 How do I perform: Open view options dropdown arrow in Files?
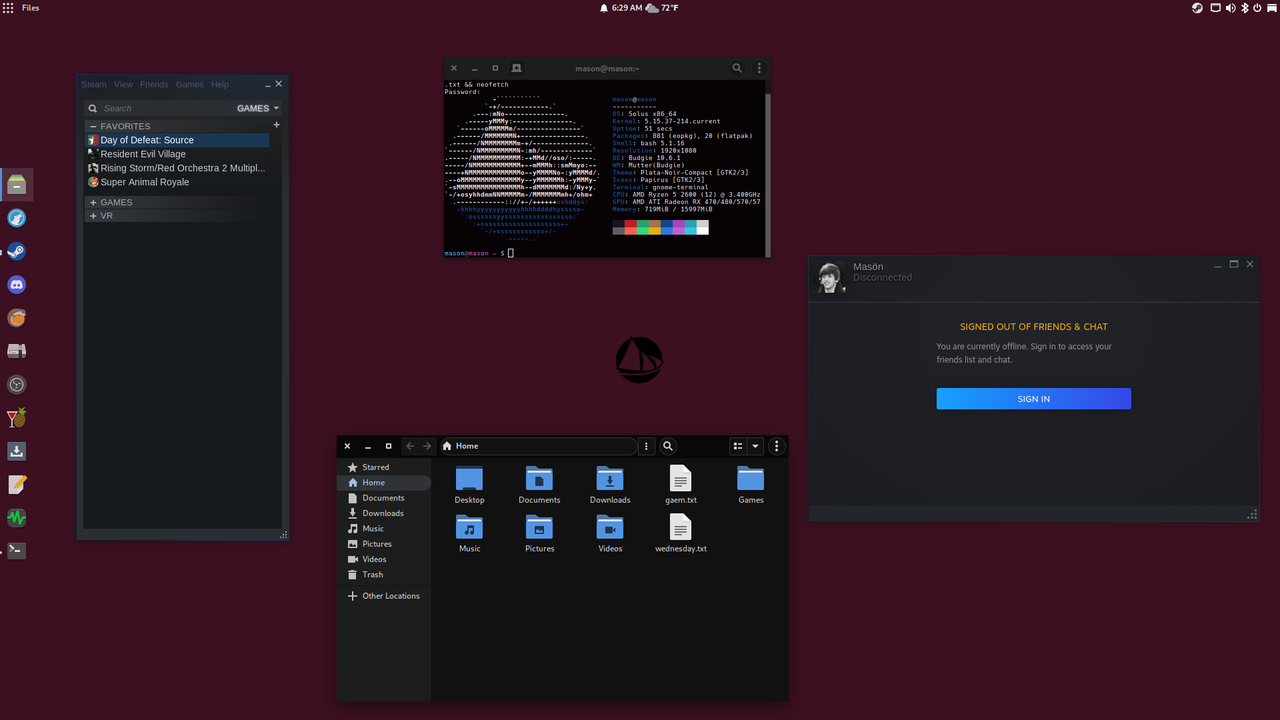click(756, 446)
